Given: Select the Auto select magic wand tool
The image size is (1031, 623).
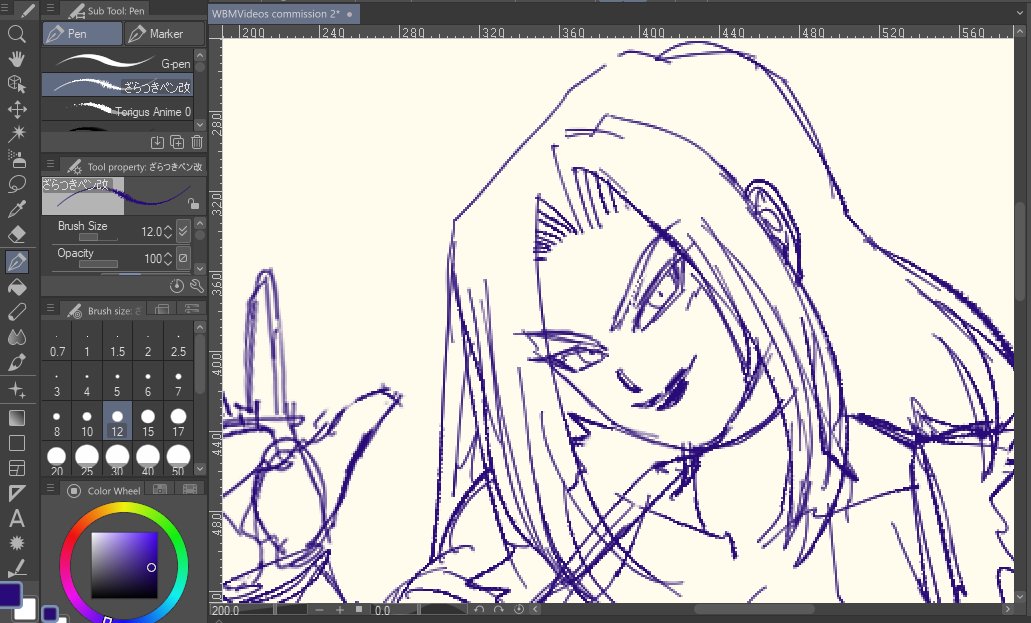Looking at the screenshot, I should (16, 134).
